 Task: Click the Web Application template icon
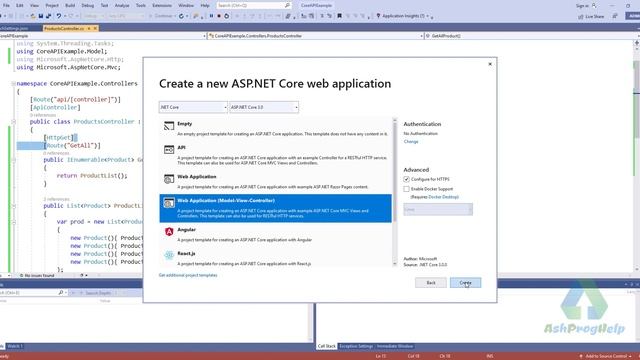[169, 179]
